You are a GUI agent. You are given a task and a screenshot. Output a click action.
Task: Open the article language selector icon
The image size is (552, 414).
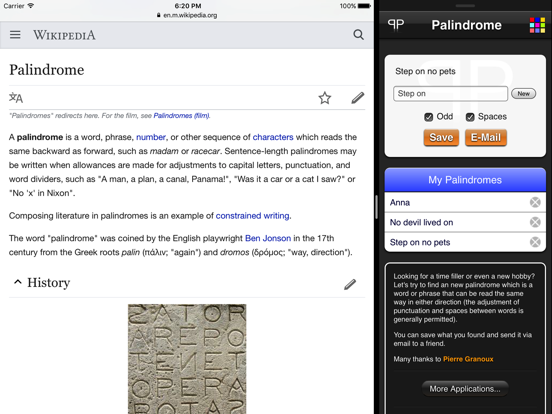pos(16,98)
